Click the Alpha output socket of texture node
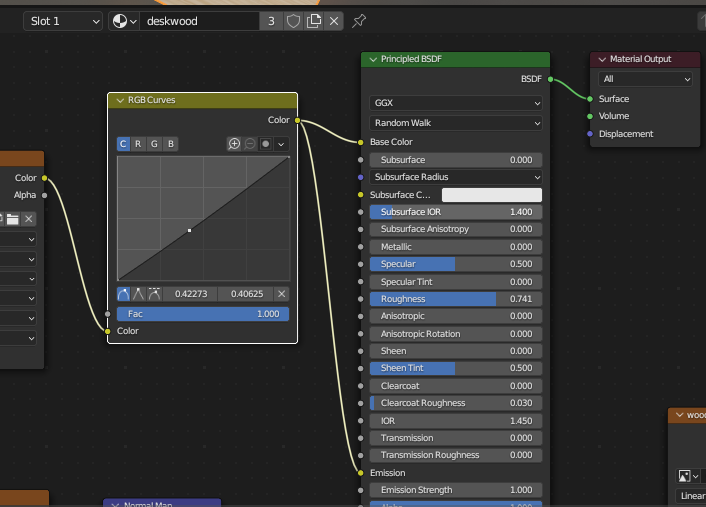 point(44,195)
